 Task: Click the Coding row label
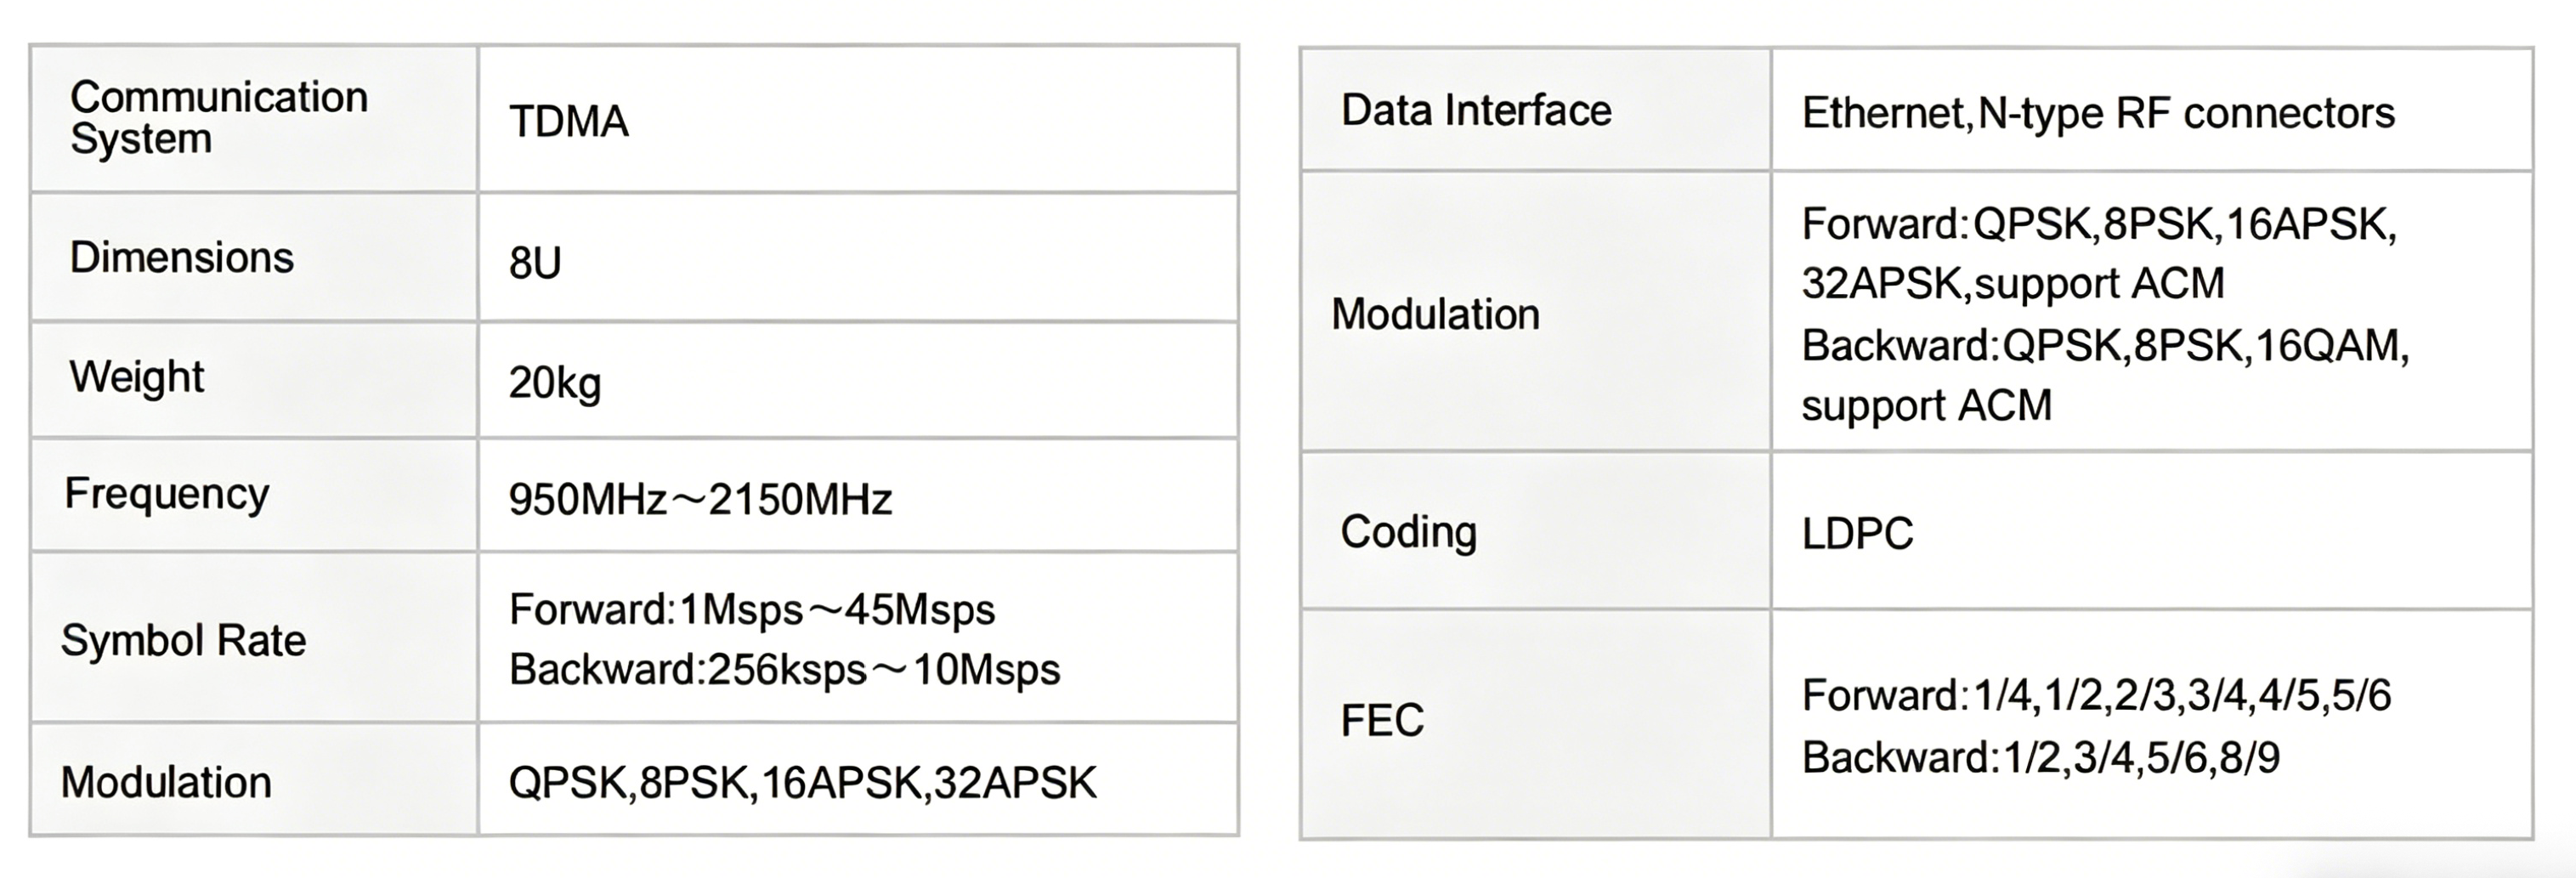click(x=1408, y=532)
